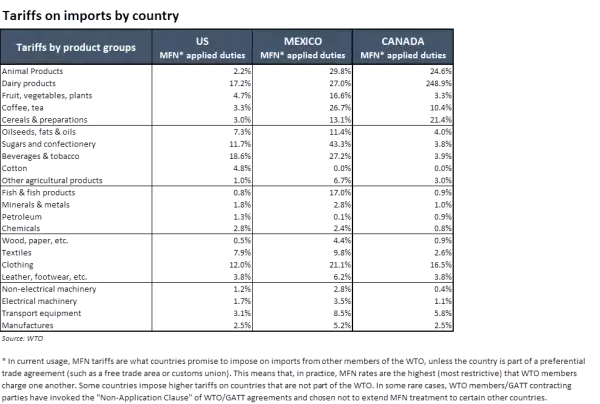
Task: Click the Cotton row label
Action: pos(20,167)
